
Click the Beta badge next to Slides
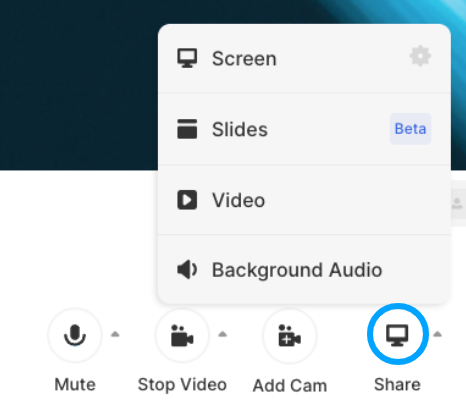410,129
